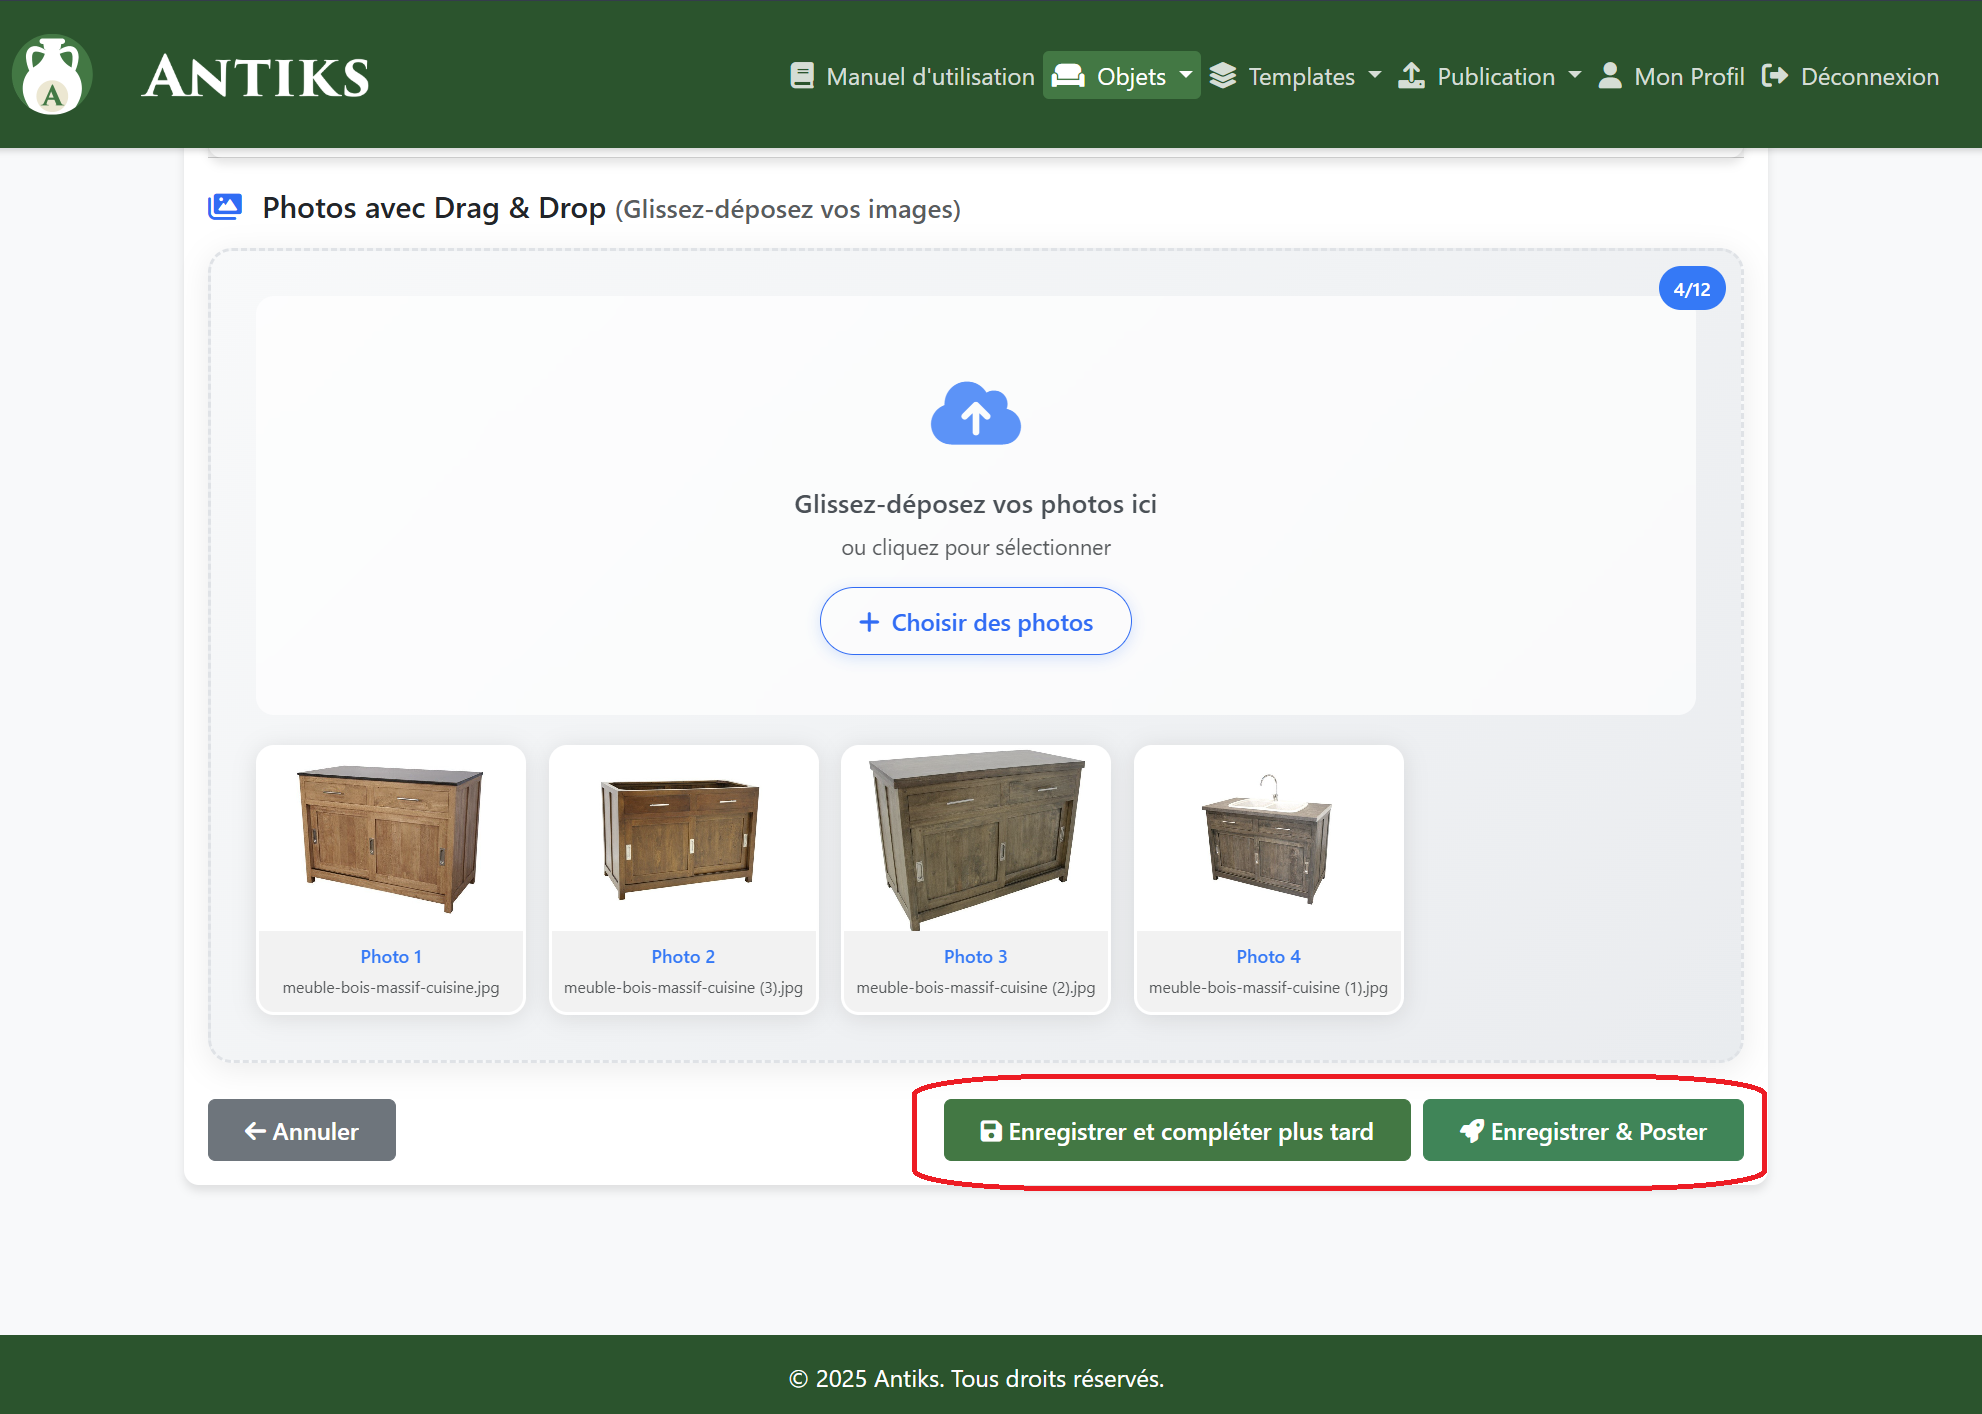Expand the Objets dropdown menu
The width and height of the screenshot is (1982, 1414).
tap(1185, 75)
